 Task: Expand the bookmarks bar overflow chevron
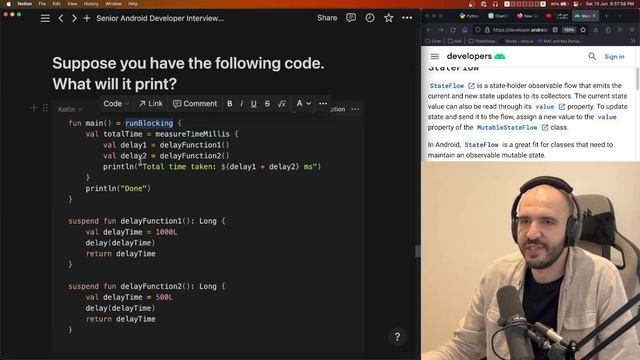(x=633, y=41)
